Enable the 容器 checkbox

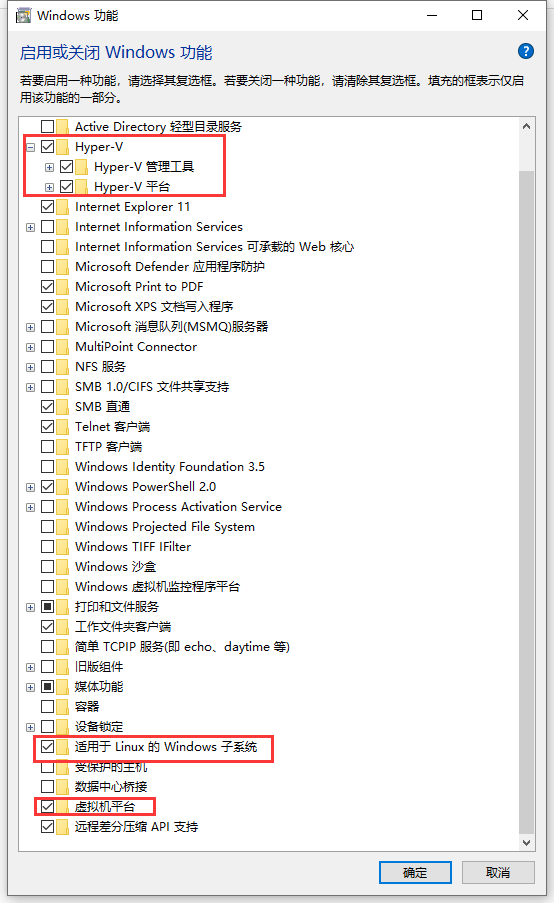(47, 706)
